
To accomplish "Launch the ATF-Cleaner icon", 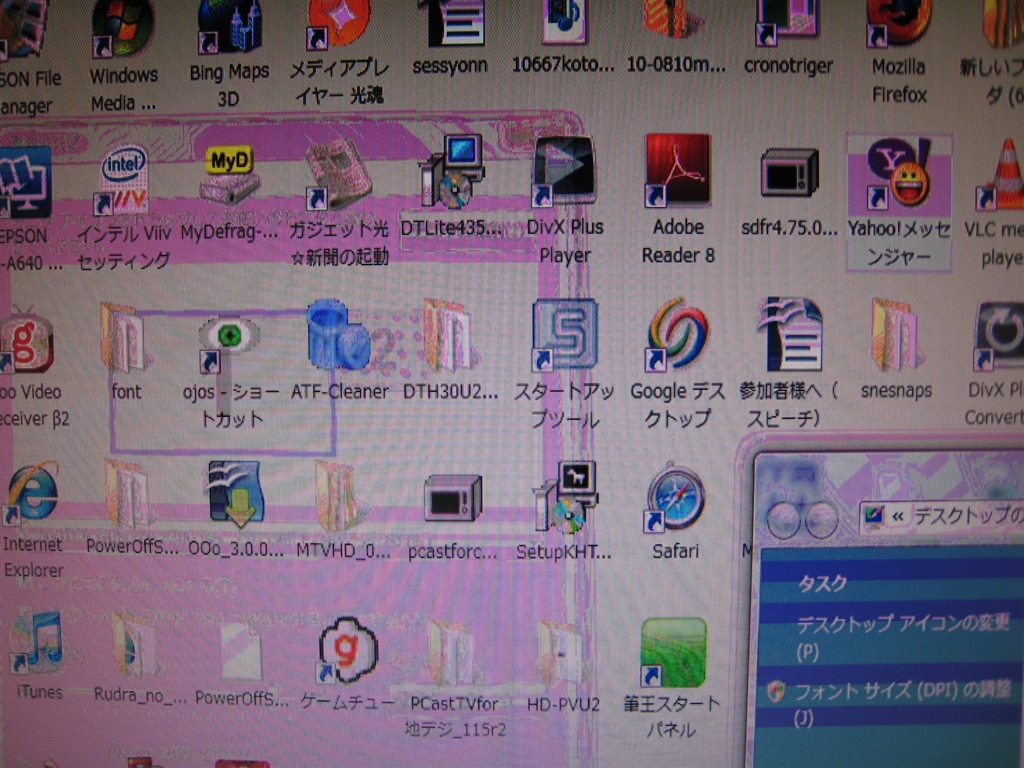I will (x=338, y=336).
